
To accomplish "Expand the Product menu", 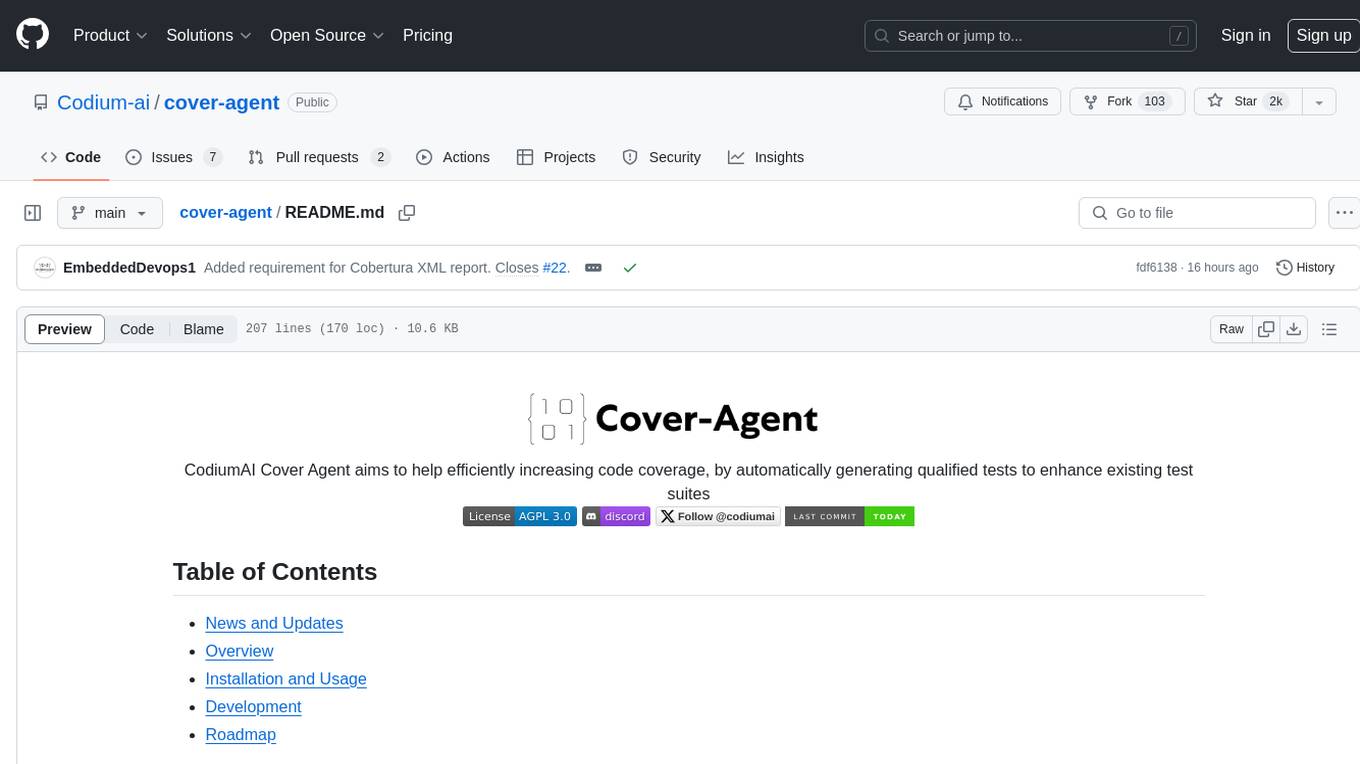I will 110,35.
